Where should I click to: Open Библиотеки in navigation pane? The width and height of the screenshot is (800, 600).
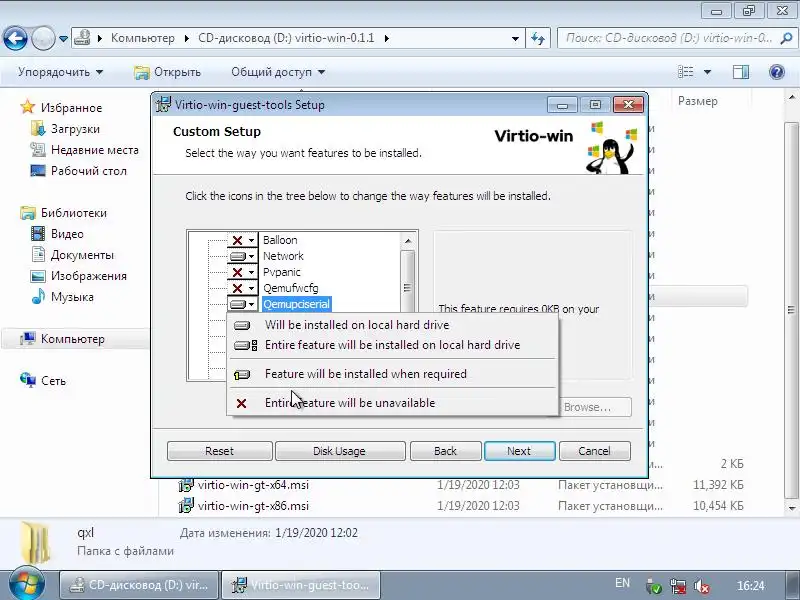pos(63,213)
